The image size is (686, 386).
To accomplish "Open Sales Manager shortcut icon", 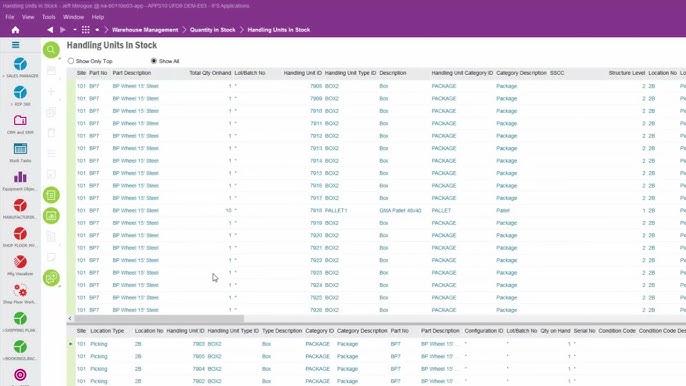I will [x=20, y=64].
